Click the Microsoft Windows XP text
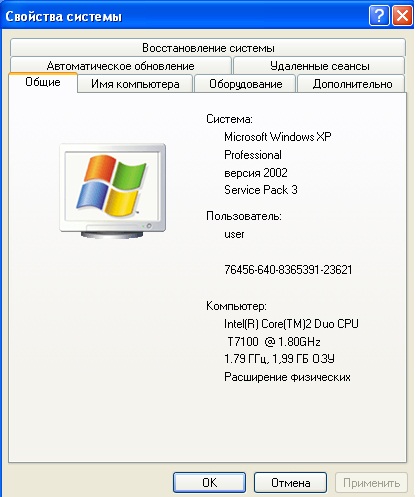Screen dimensions: 416x497 (x=278, y=137)
